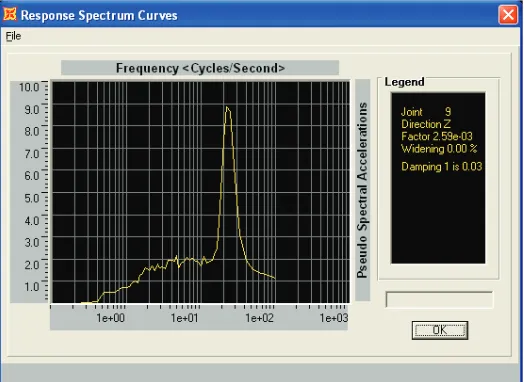Click the Damping 1 is 0.03 legend entry
Image resolution: width=524 pixels, height=382 pixels.
pyautogui.click(x=442, y=166)
